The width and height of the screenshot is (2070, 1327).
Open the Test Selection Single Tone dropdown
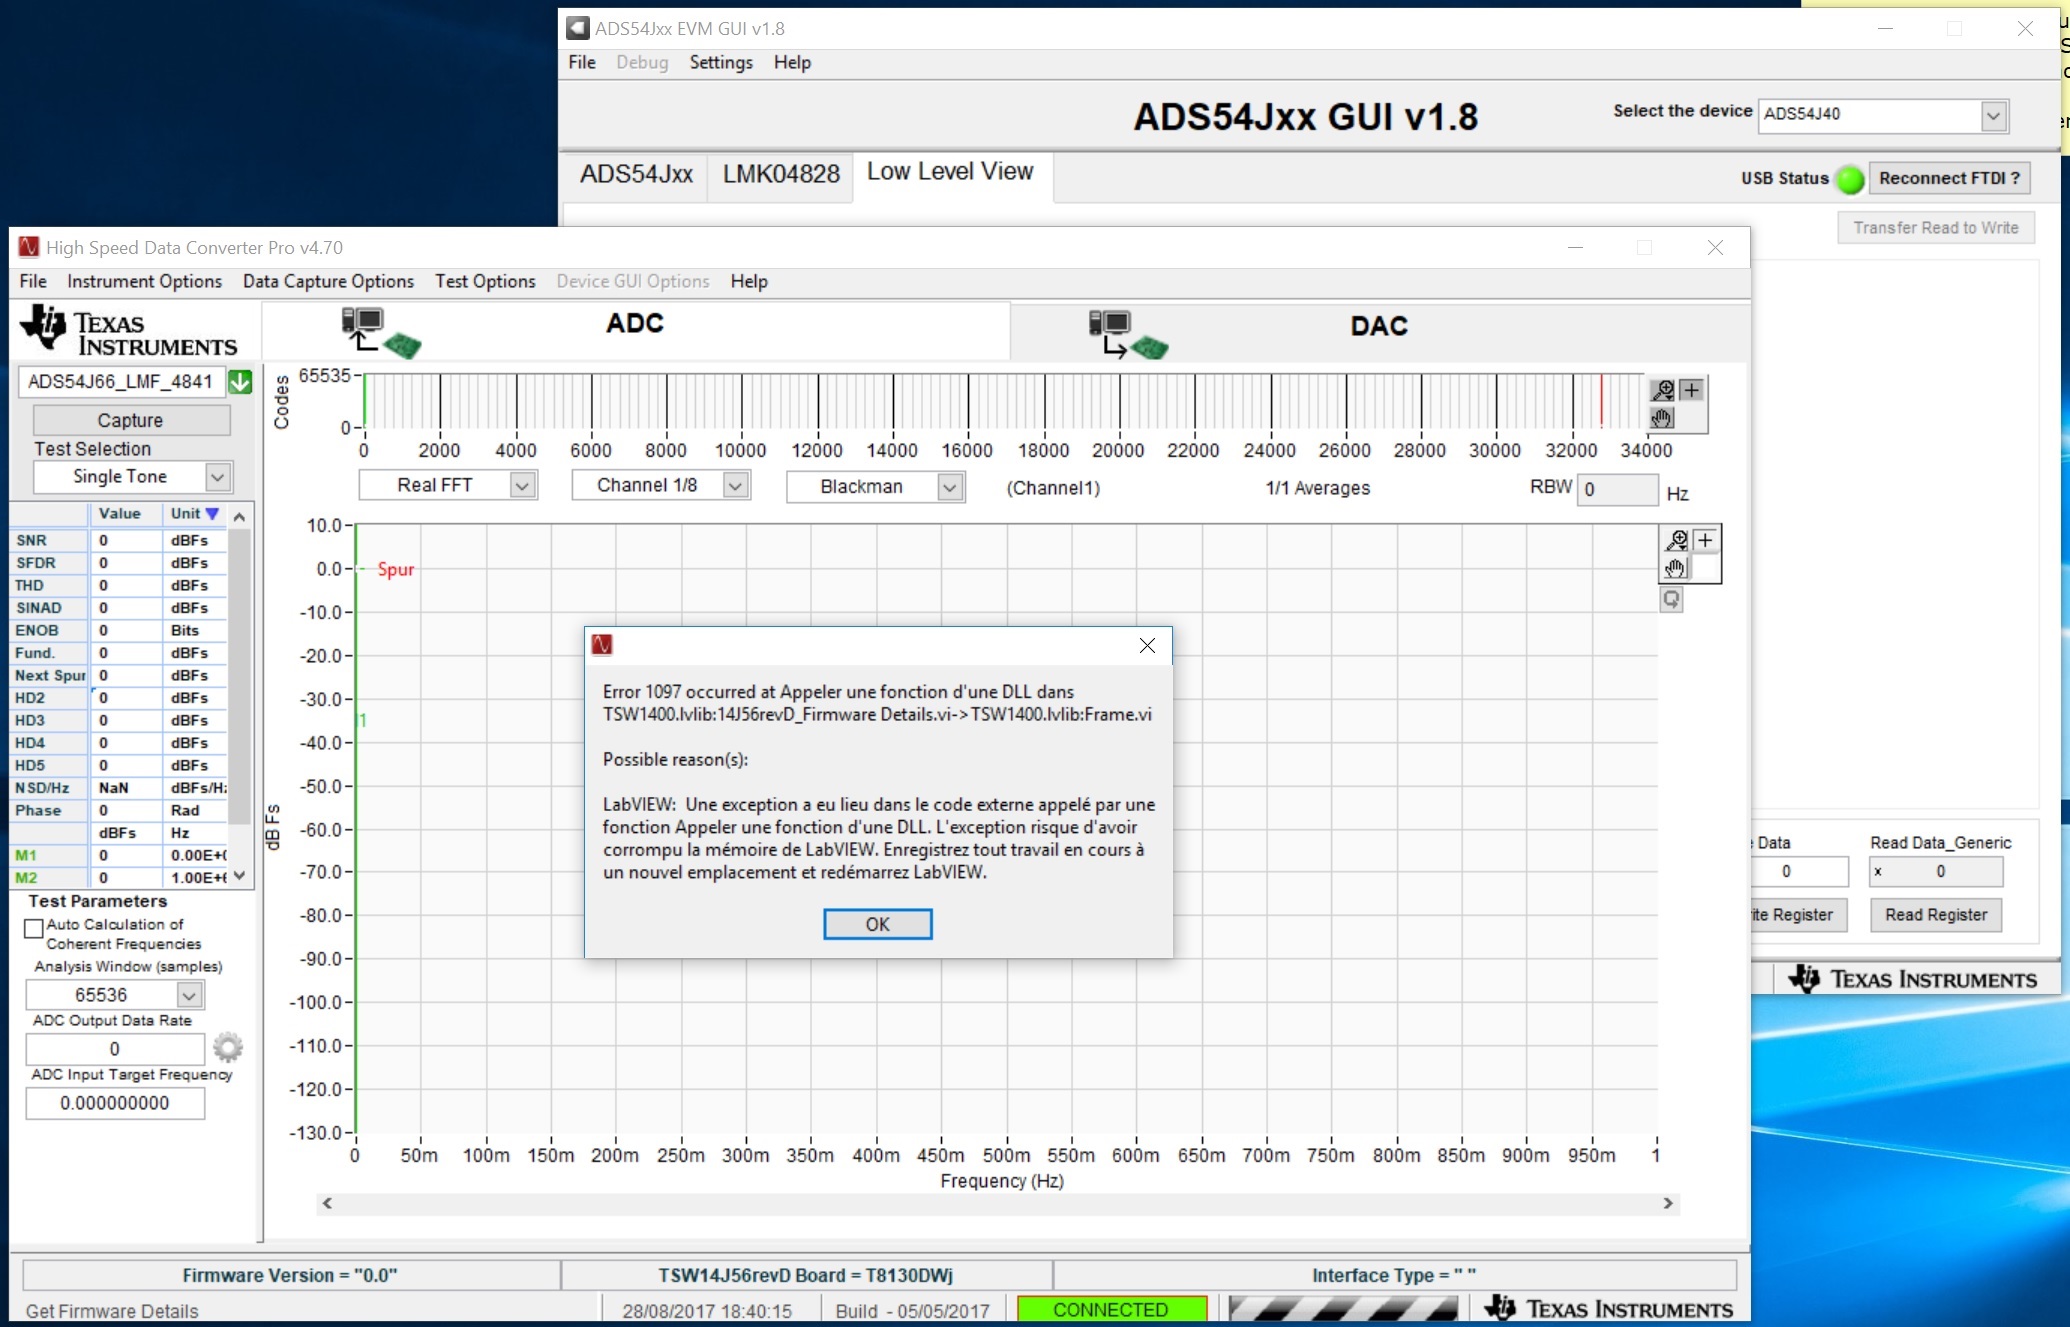(218, 477)
